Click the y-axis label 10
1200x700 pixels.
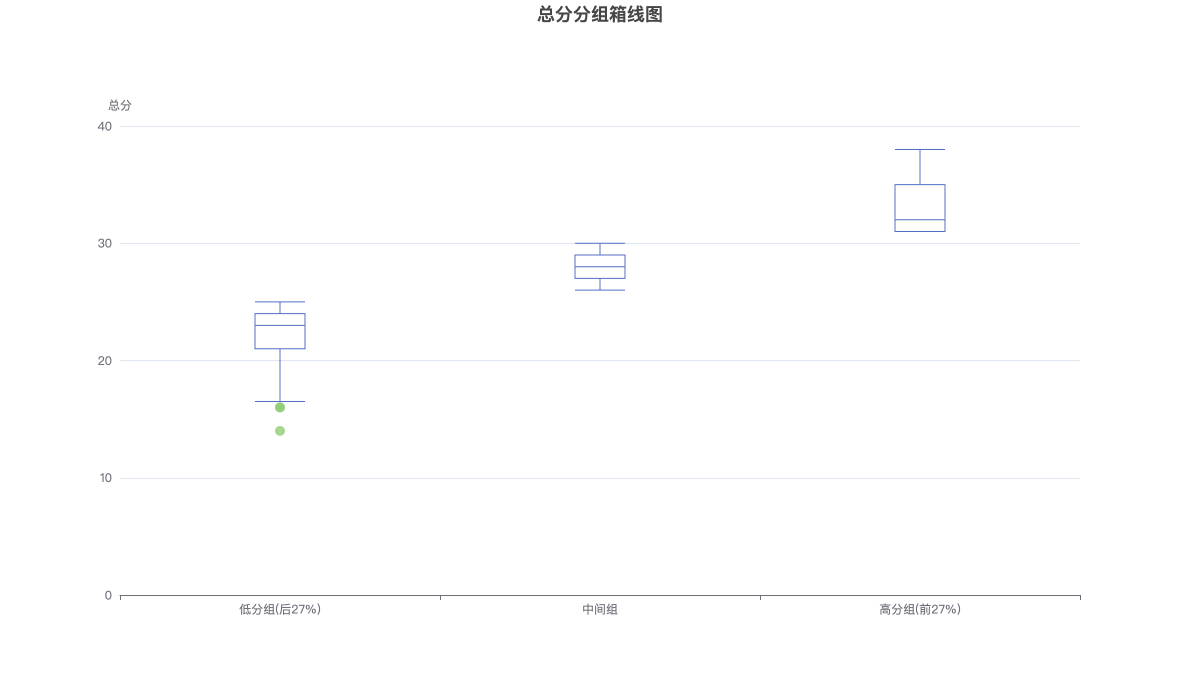coord(105,478)
